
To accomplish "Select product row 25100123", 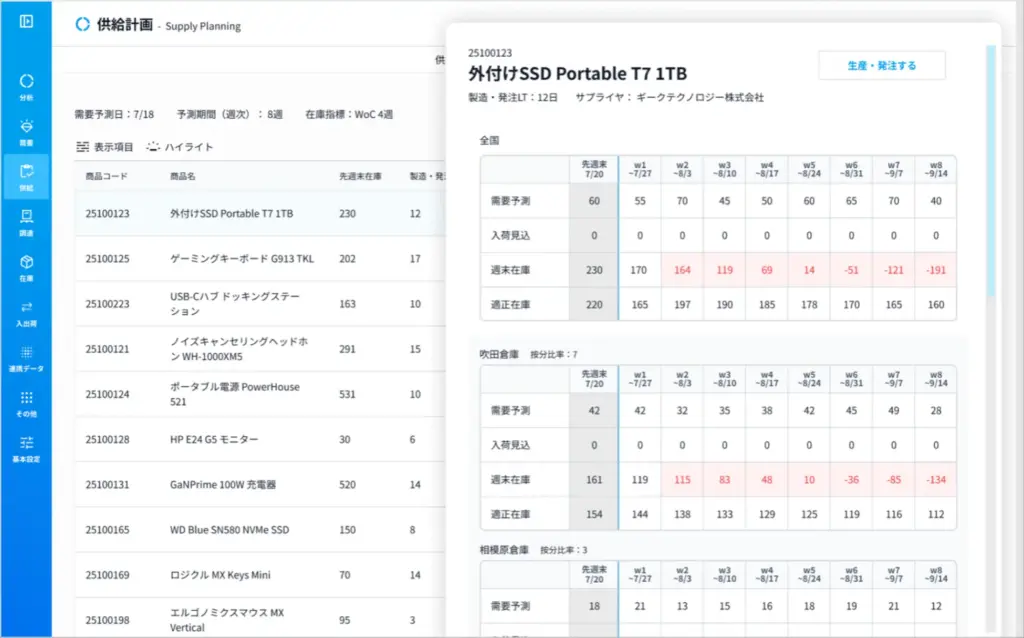I will coord(261,214).
